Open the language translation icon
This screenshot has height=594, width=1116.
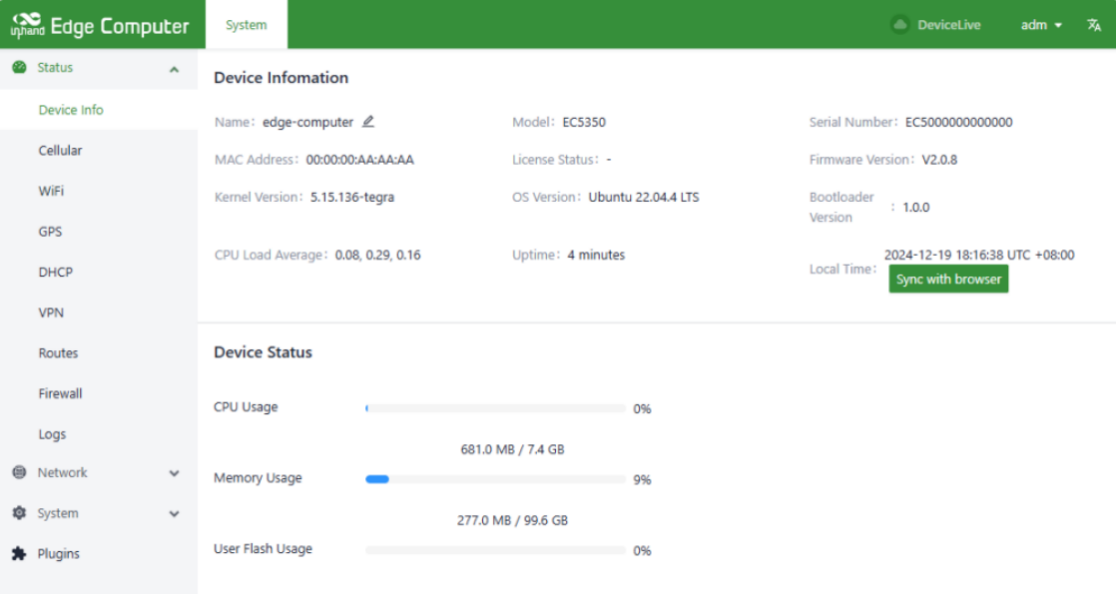1093,25
